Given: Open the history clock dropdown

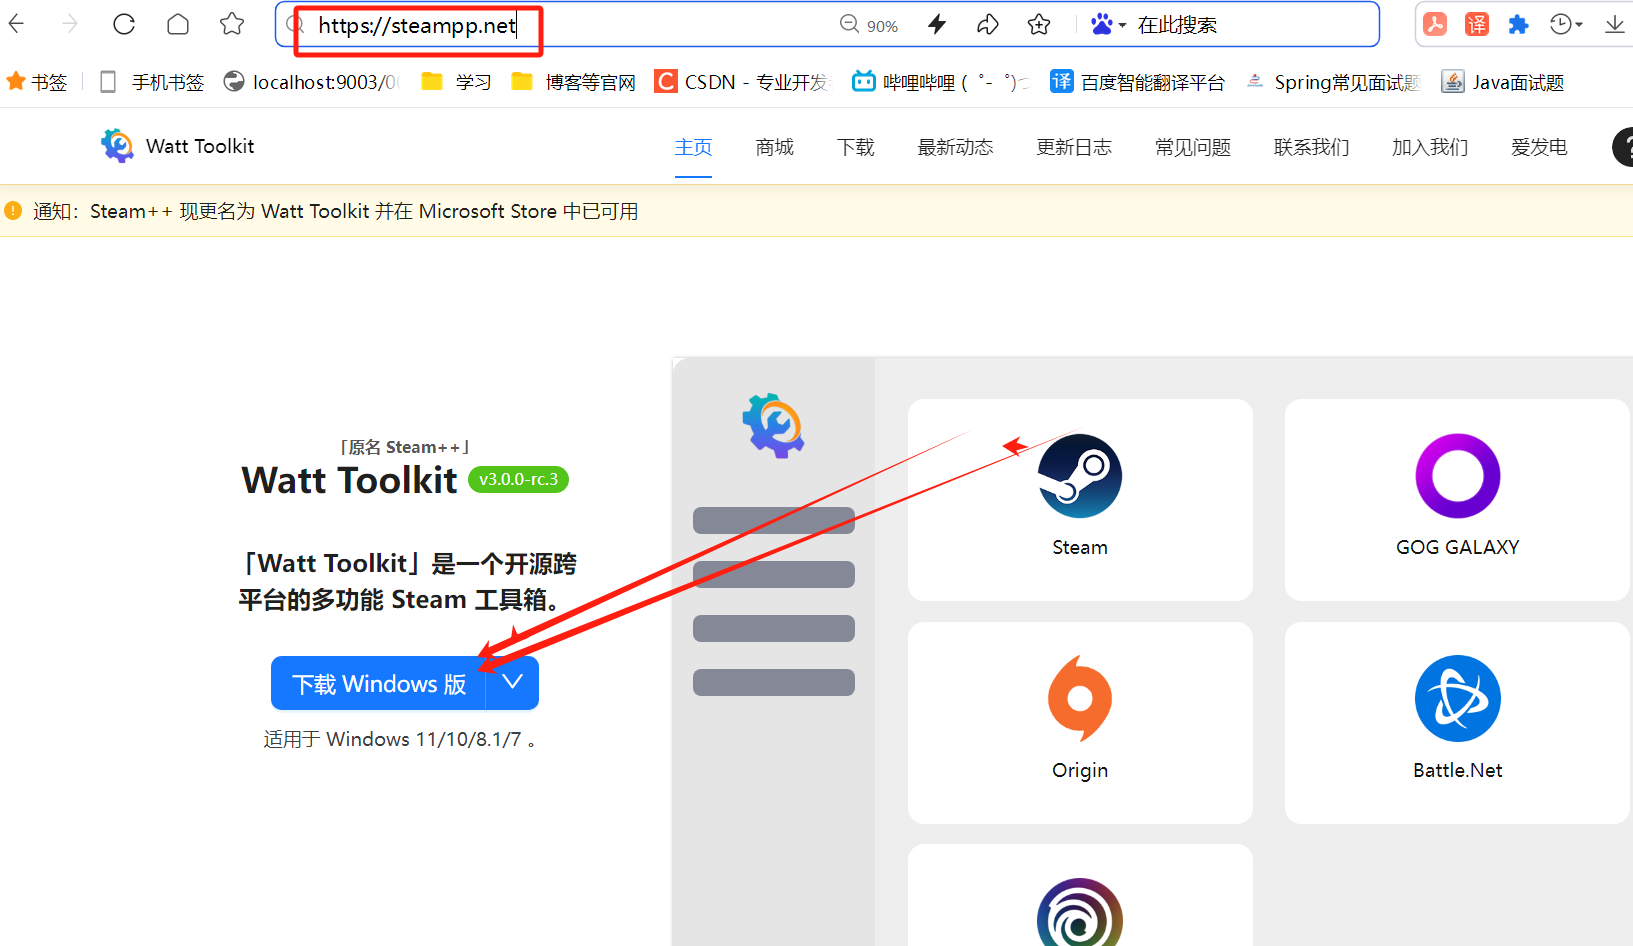Looking at the screenshot, I should (1566, 25).
